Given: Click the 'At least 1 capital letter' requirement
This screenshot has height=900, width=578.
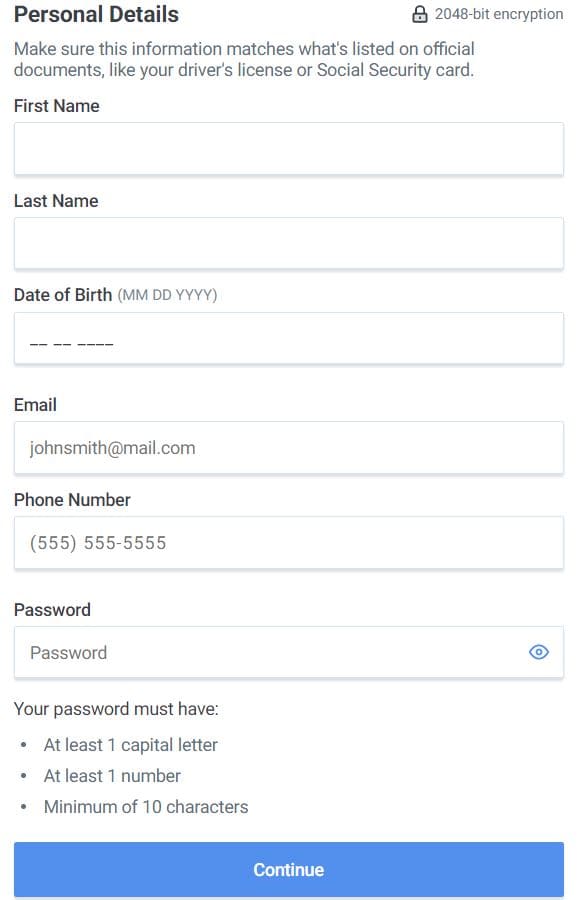Looking at the screenshot, I should [131, 745].
